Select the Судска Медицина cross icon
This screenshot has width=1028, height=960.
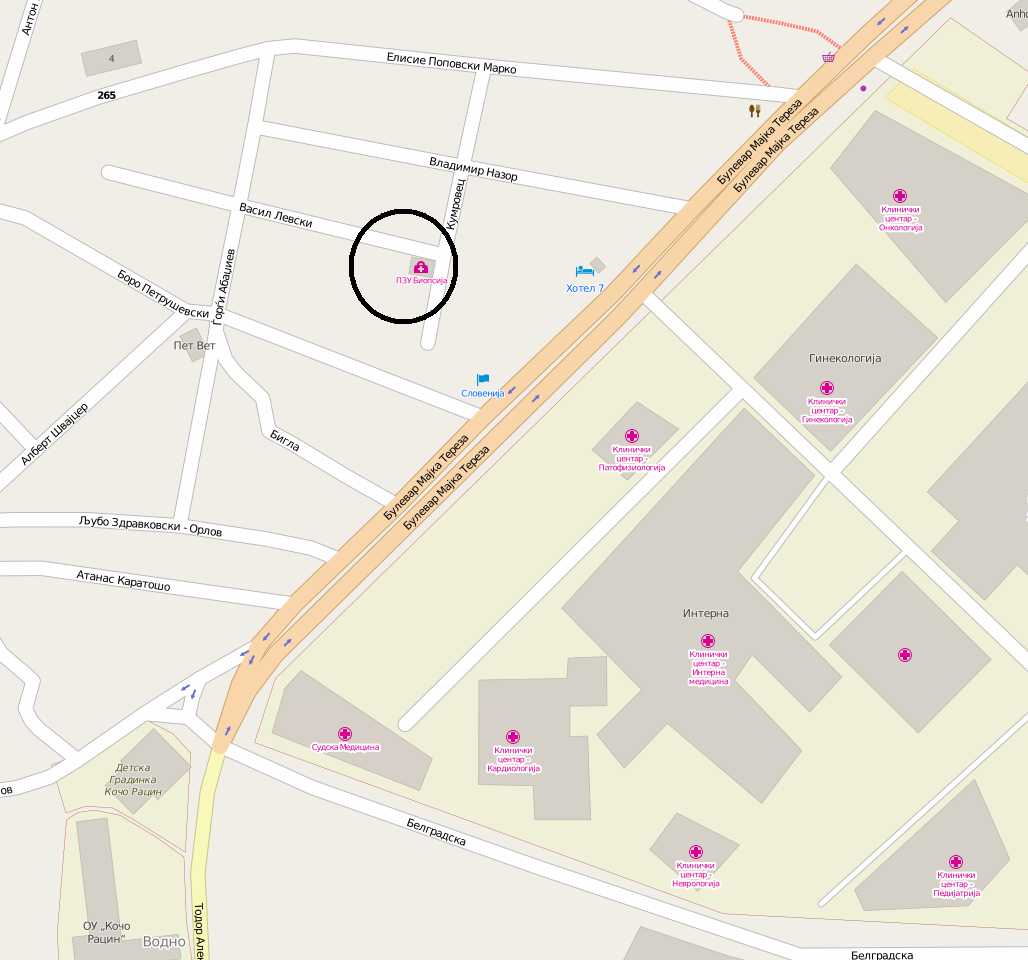345,734
